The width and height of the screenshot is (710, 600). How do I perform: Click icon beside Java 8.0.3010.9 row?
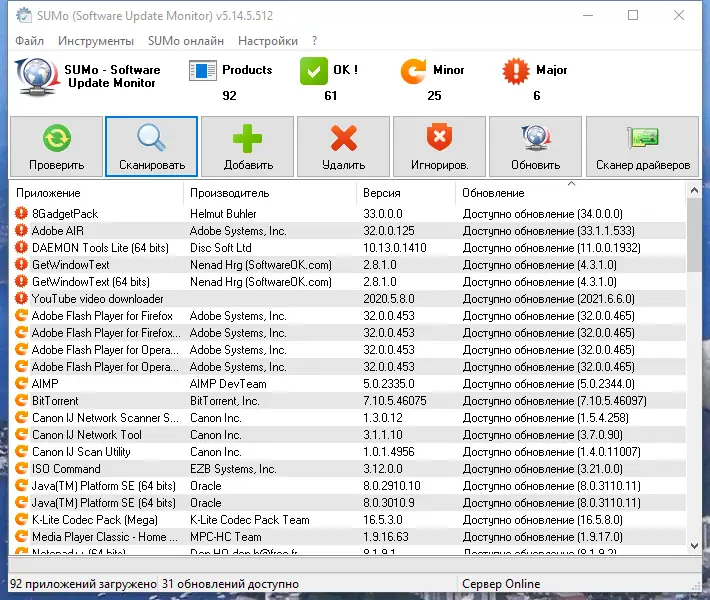[x=21, y=503]
